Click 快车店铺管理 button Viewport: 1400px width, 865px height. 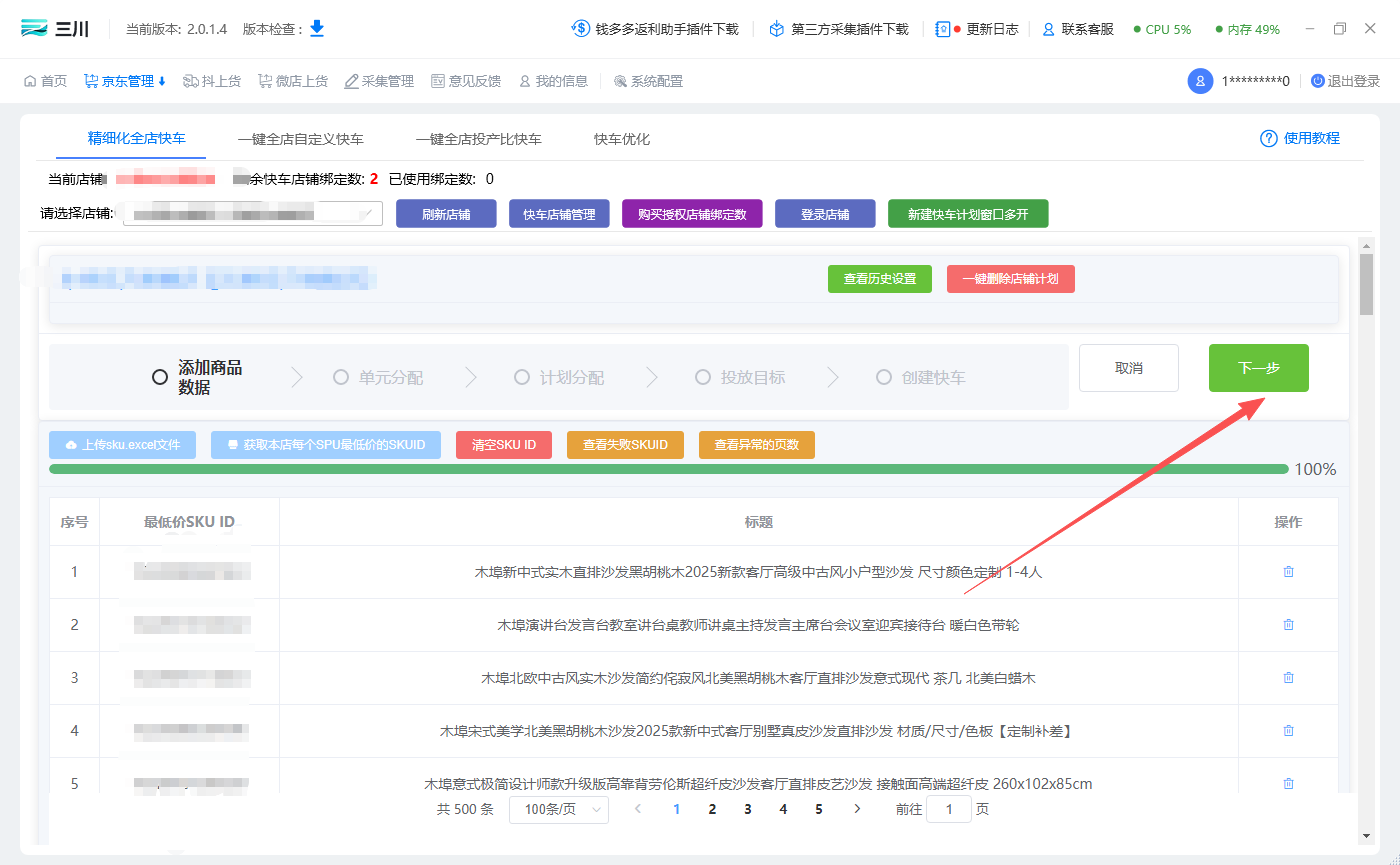click(x=559, y=214)
